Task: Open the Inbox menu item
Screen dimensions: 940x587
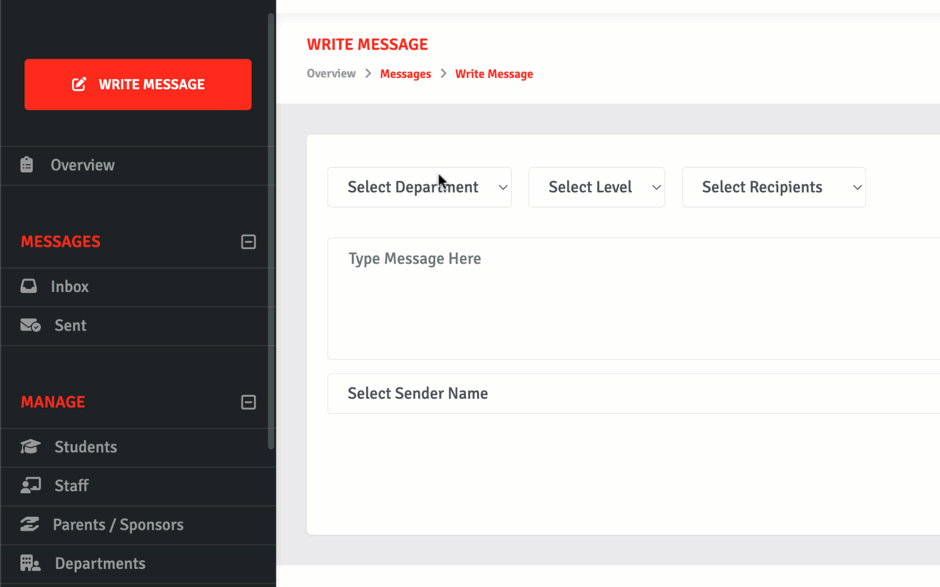Action: pyautogui.click(x=138, y=287)
